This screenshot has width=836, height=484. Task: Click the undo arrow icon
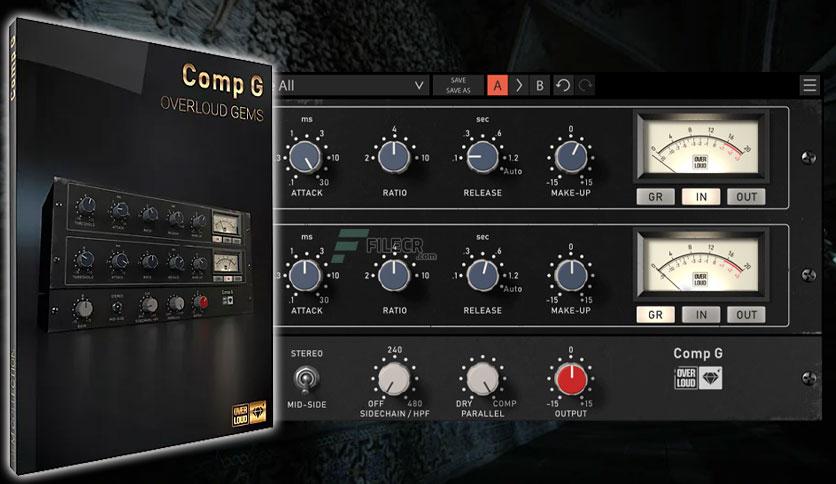point(563,86)
